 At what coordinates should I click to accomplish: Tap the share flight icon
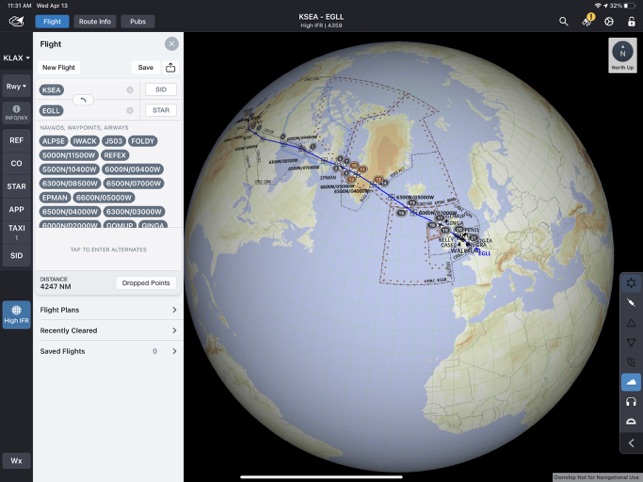(171, 67)
